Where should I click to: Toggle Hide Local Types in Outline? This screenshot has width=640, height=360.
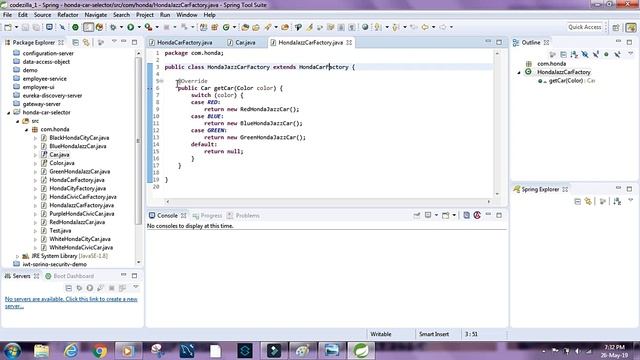pyautogui.click(x=617, y=54)
